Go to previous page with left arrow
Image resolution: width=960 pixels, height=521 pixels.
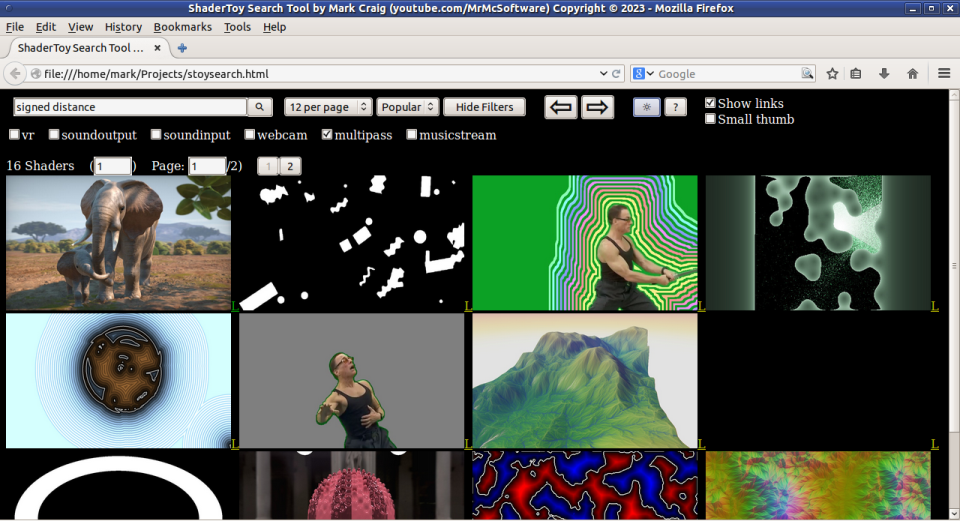(561, 107)
